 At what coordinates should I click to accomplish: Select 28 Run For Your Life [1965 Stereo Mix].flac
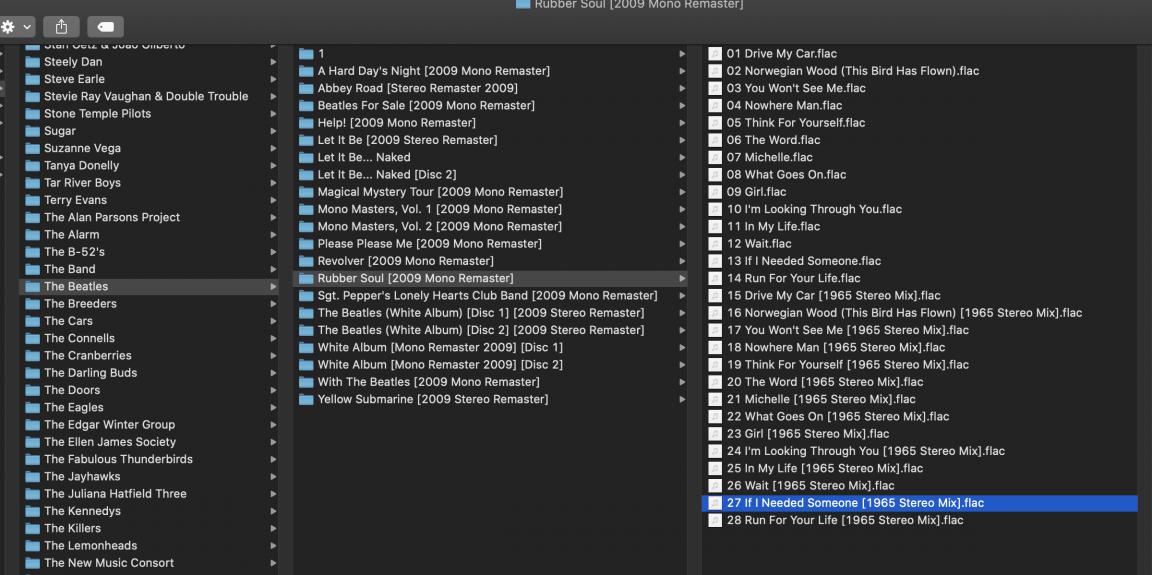pos(845,520)
